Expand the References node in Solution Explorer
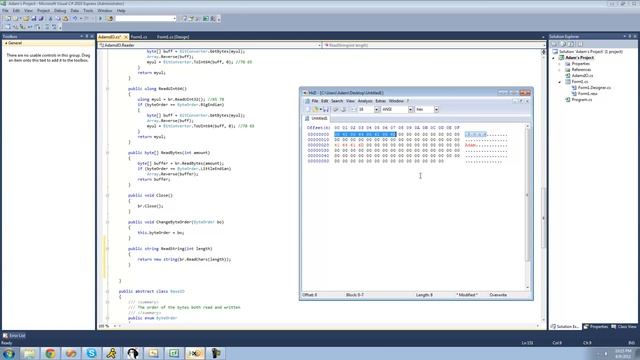This screenshot has height=360, width=640. tap(560, 70)
